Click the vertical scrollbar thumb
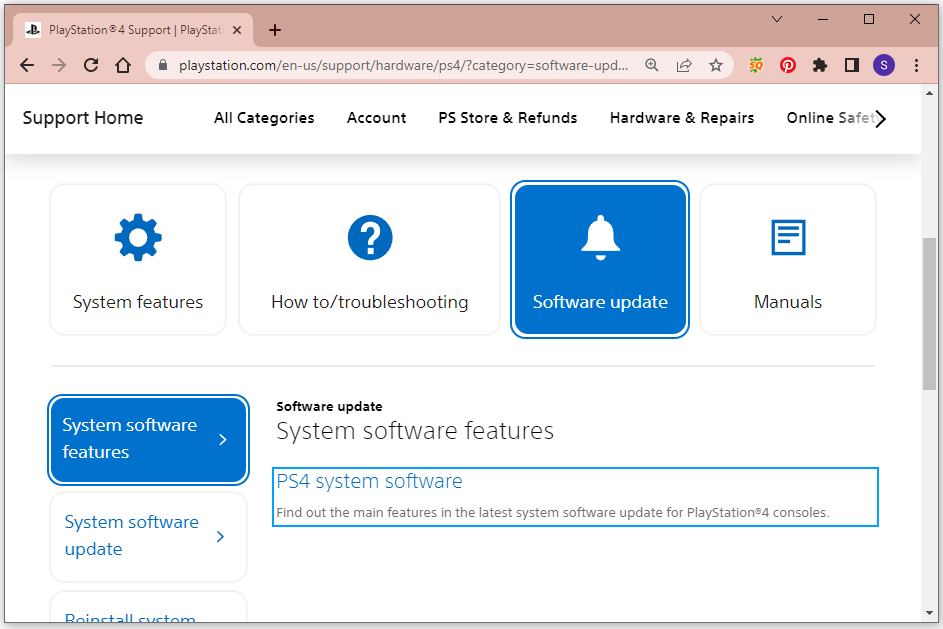 tap(929, 314)
